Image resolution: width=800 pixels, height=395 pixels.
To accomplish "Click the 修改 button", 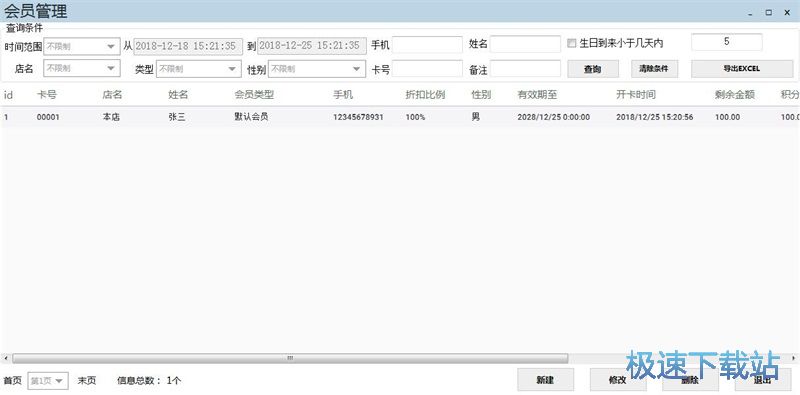I will coord(618,380).
